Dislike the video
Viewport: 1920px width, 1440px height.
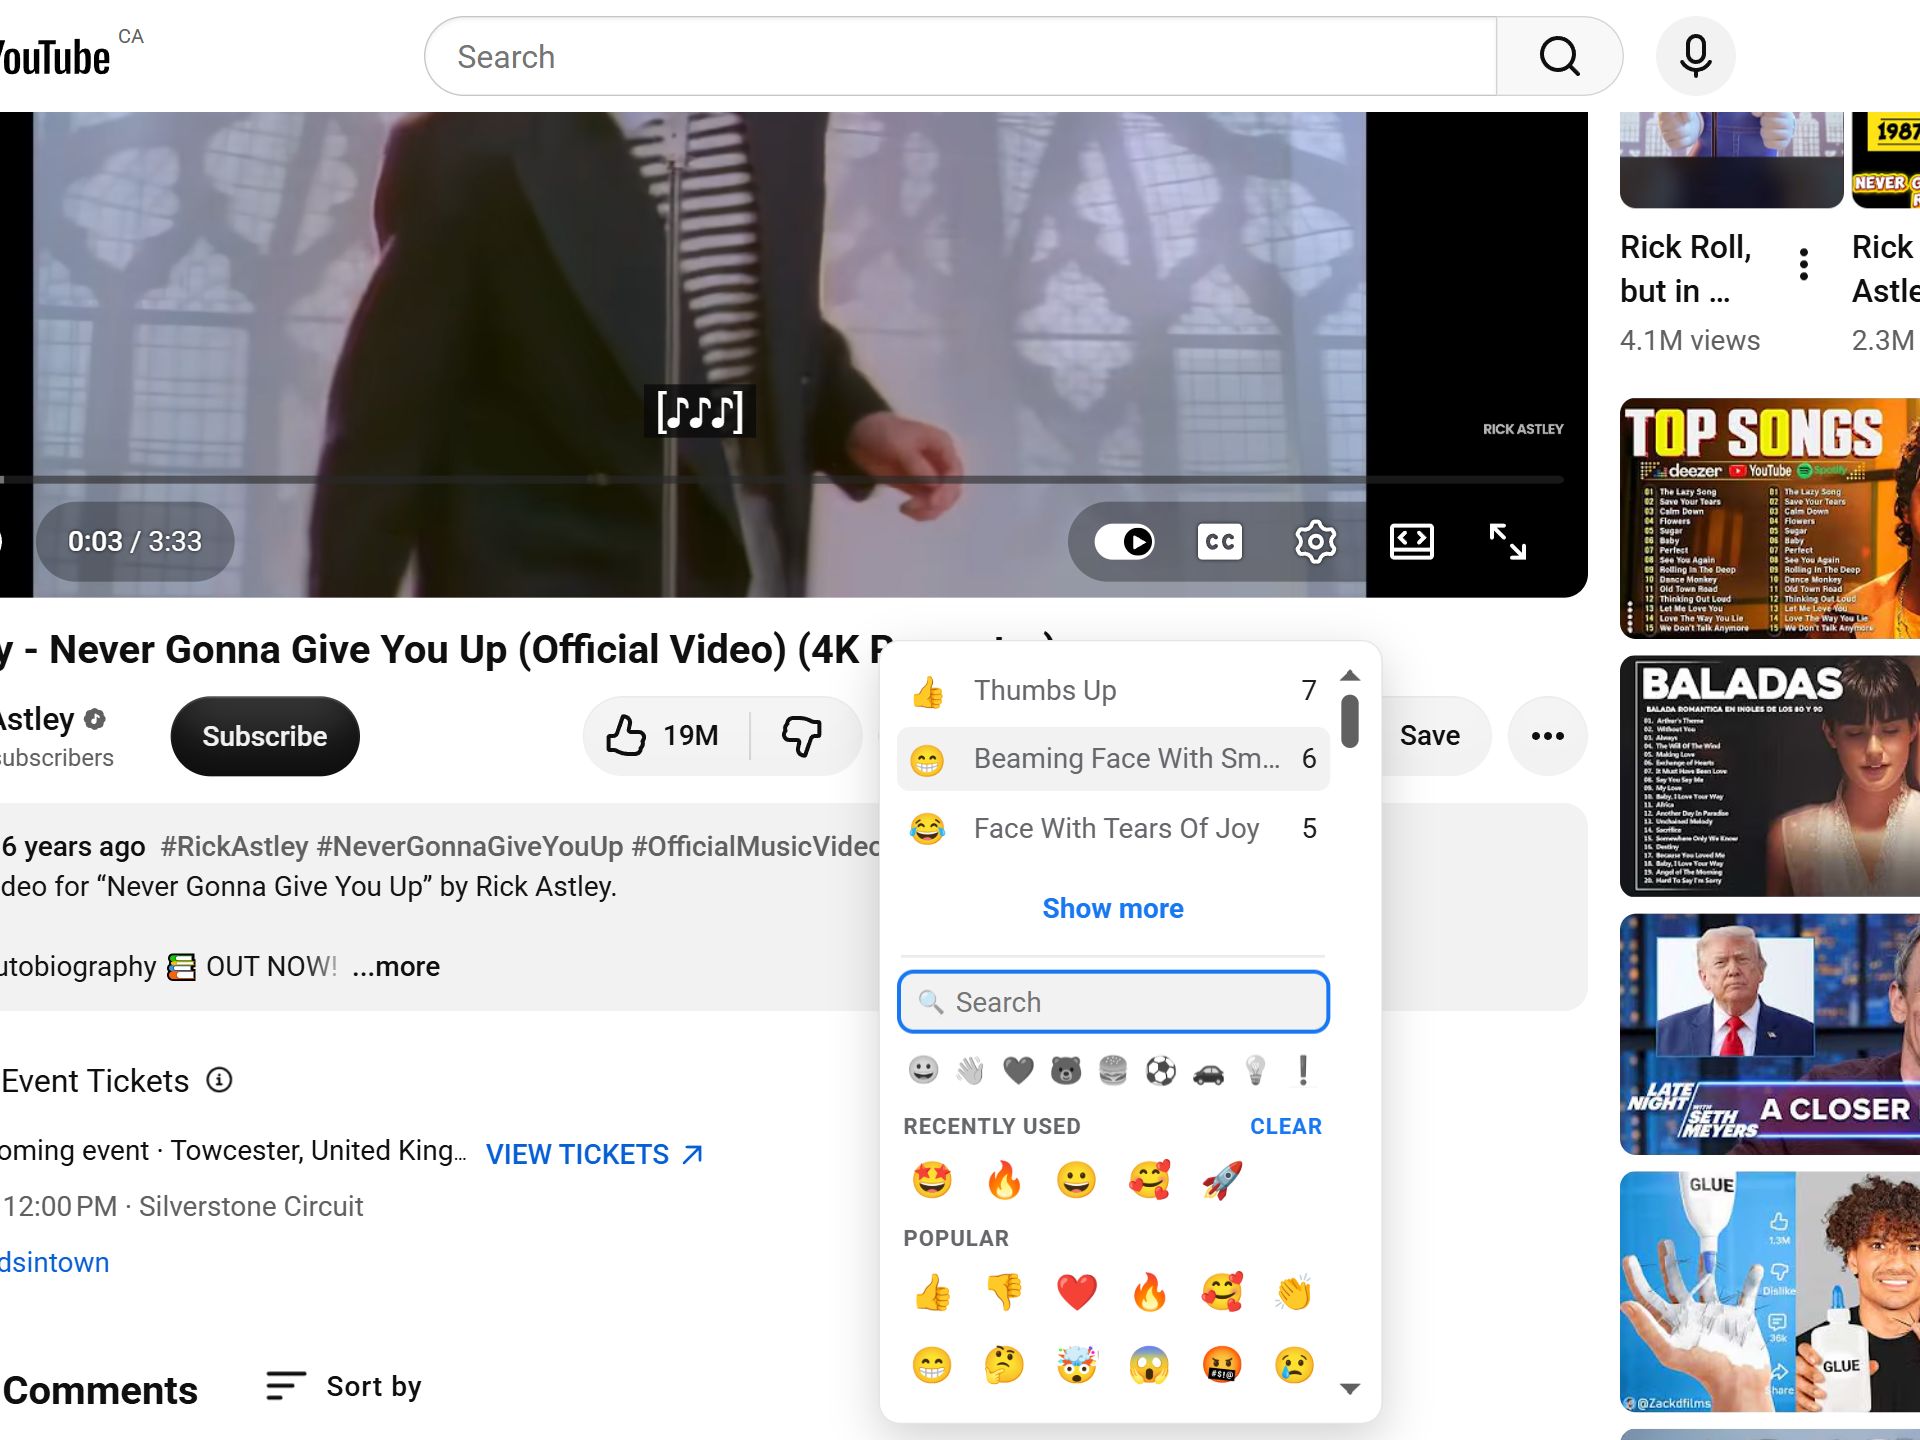(802, 736)
